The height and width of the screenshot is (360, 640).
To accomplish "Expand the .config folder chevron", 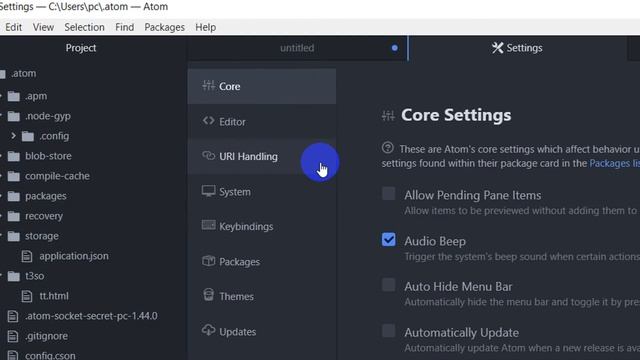I will pos(13,136).
